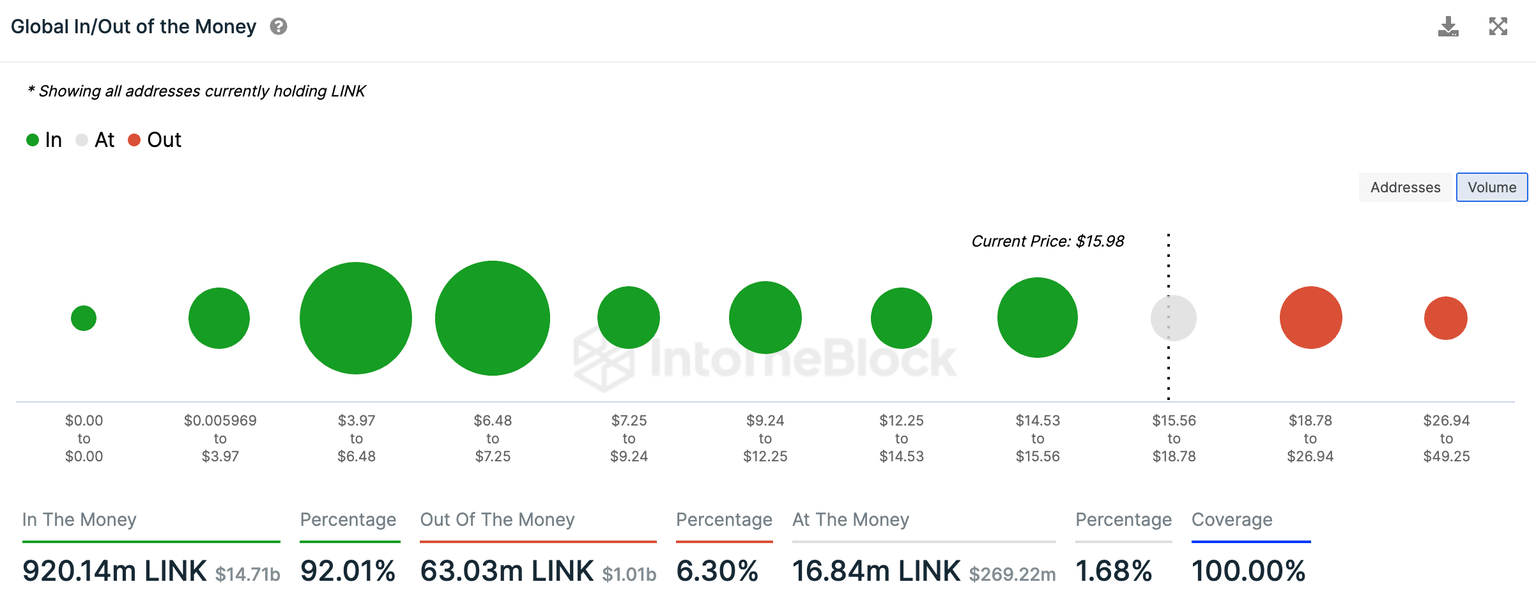
Task: Toggle the red Out legend item
Action: [154, 140]
